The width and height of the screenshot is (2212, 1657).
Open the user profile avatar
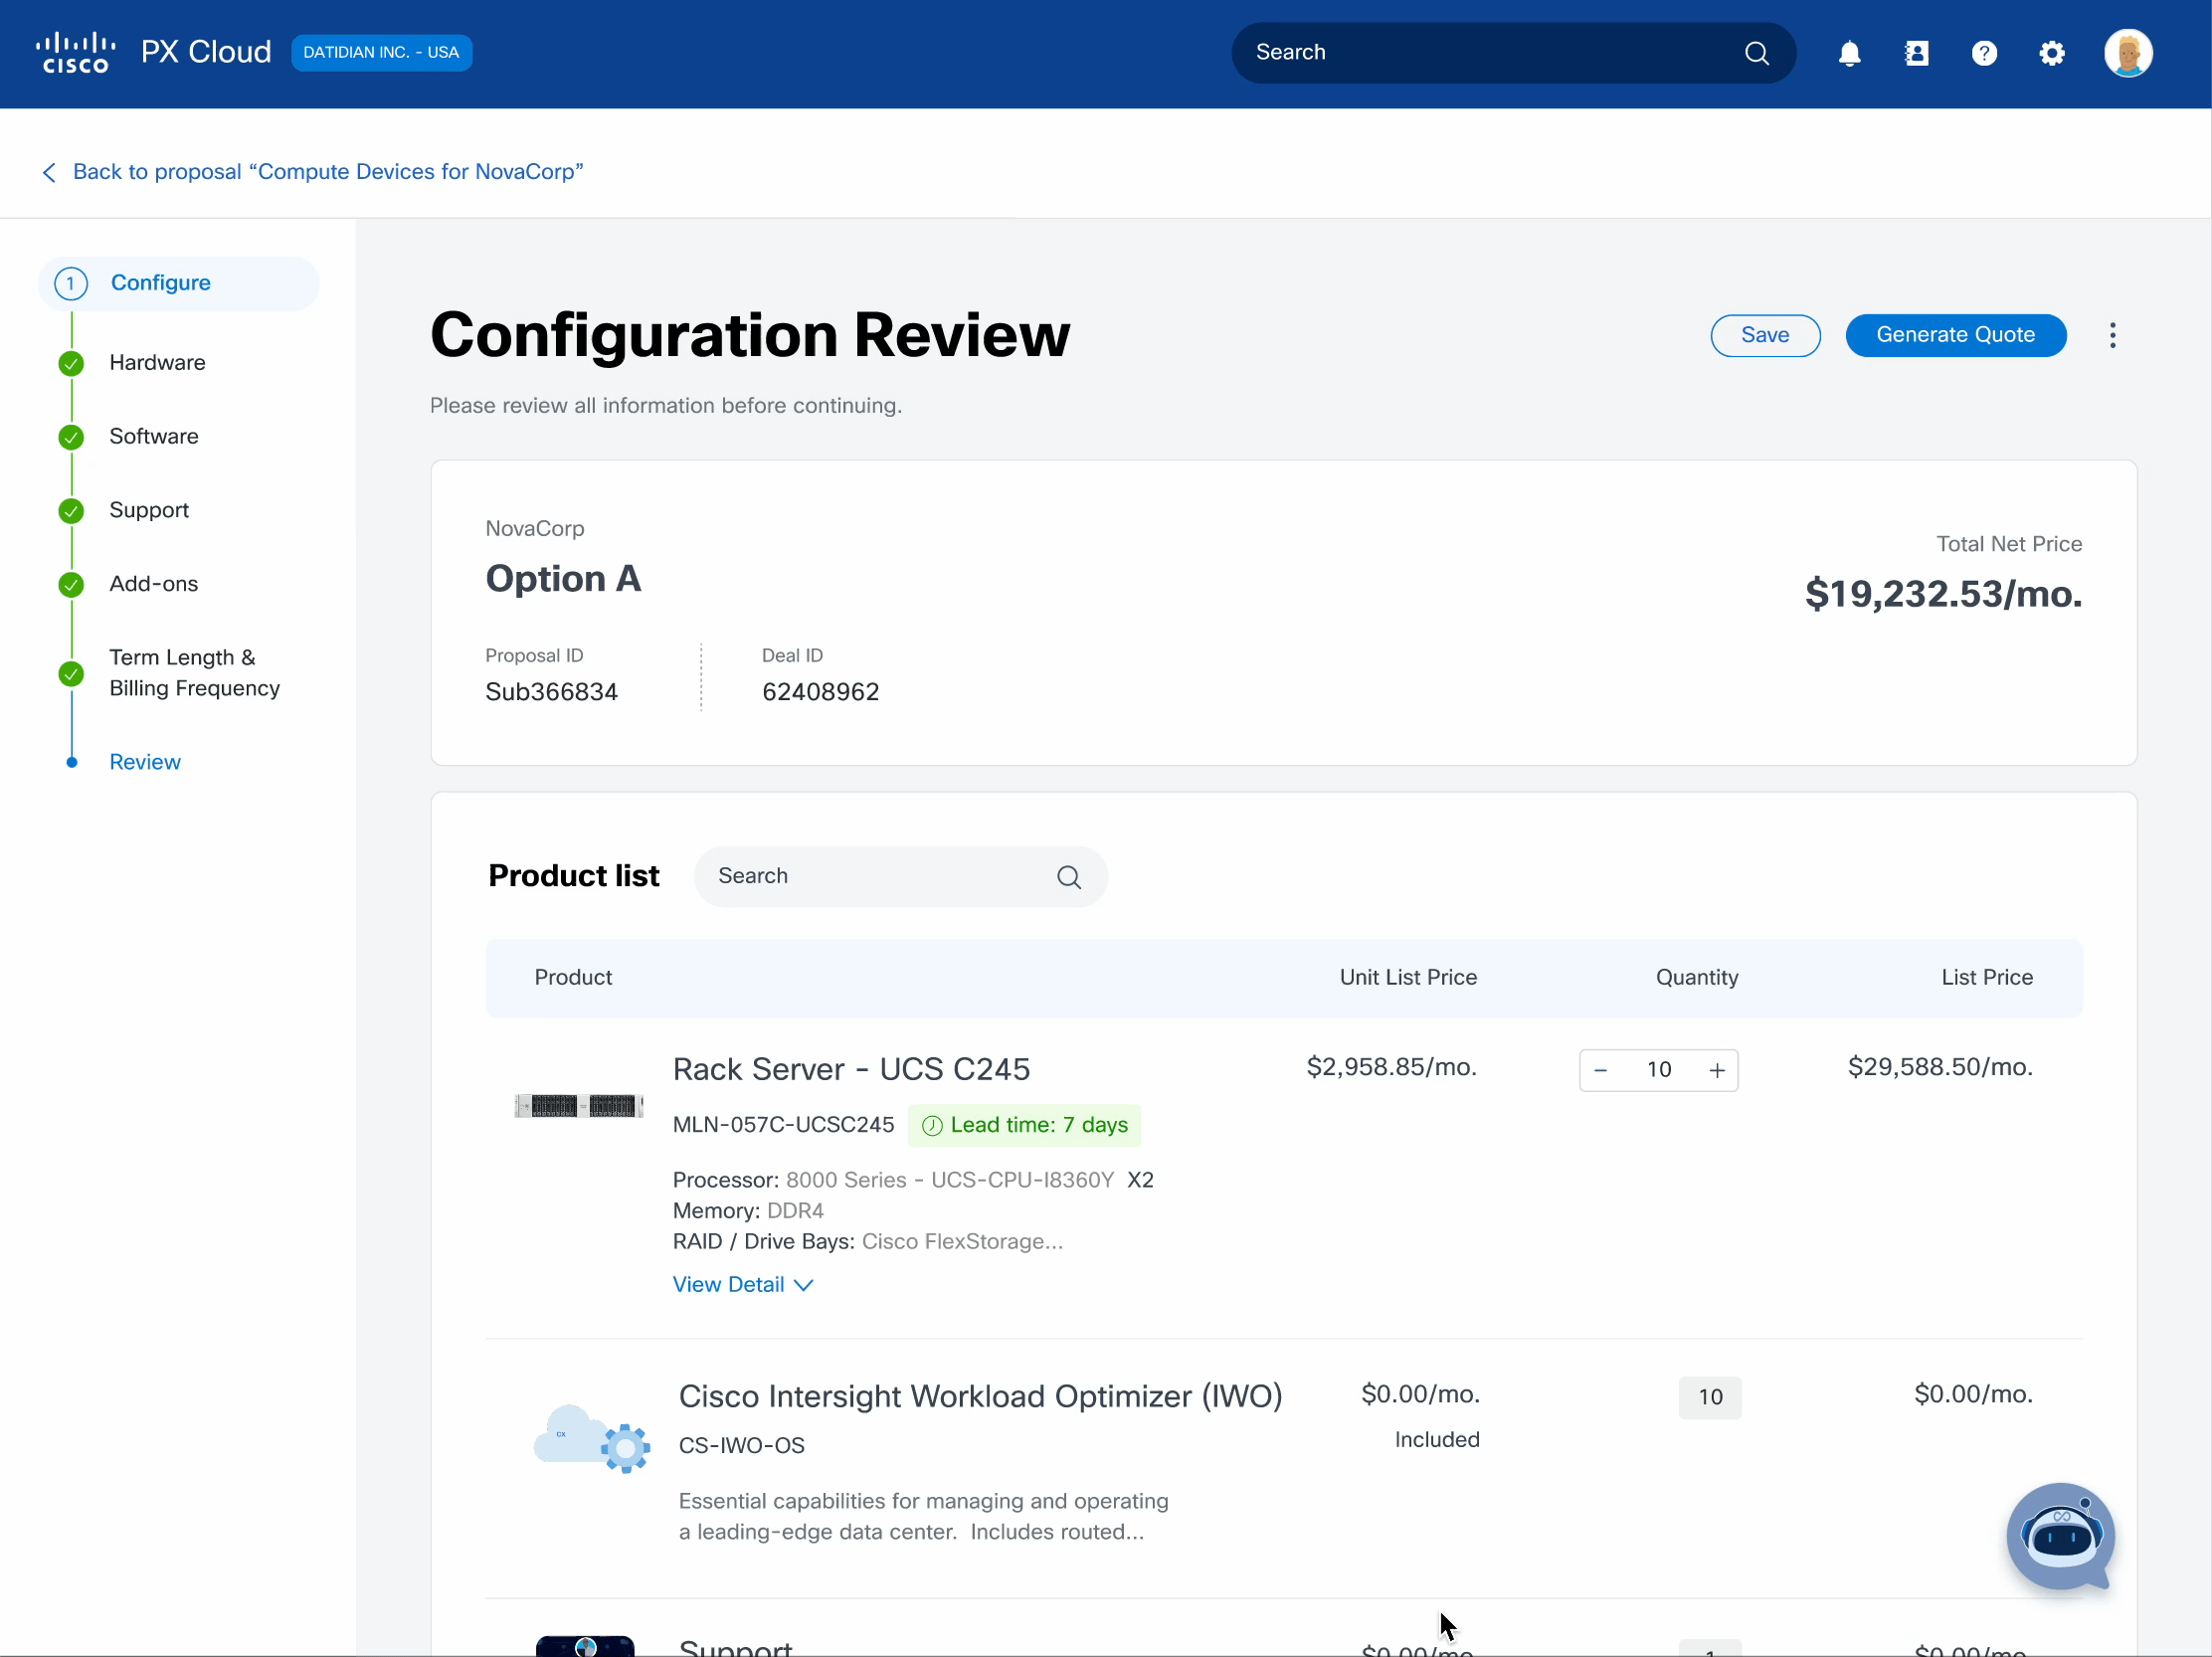click(2127, 53)
